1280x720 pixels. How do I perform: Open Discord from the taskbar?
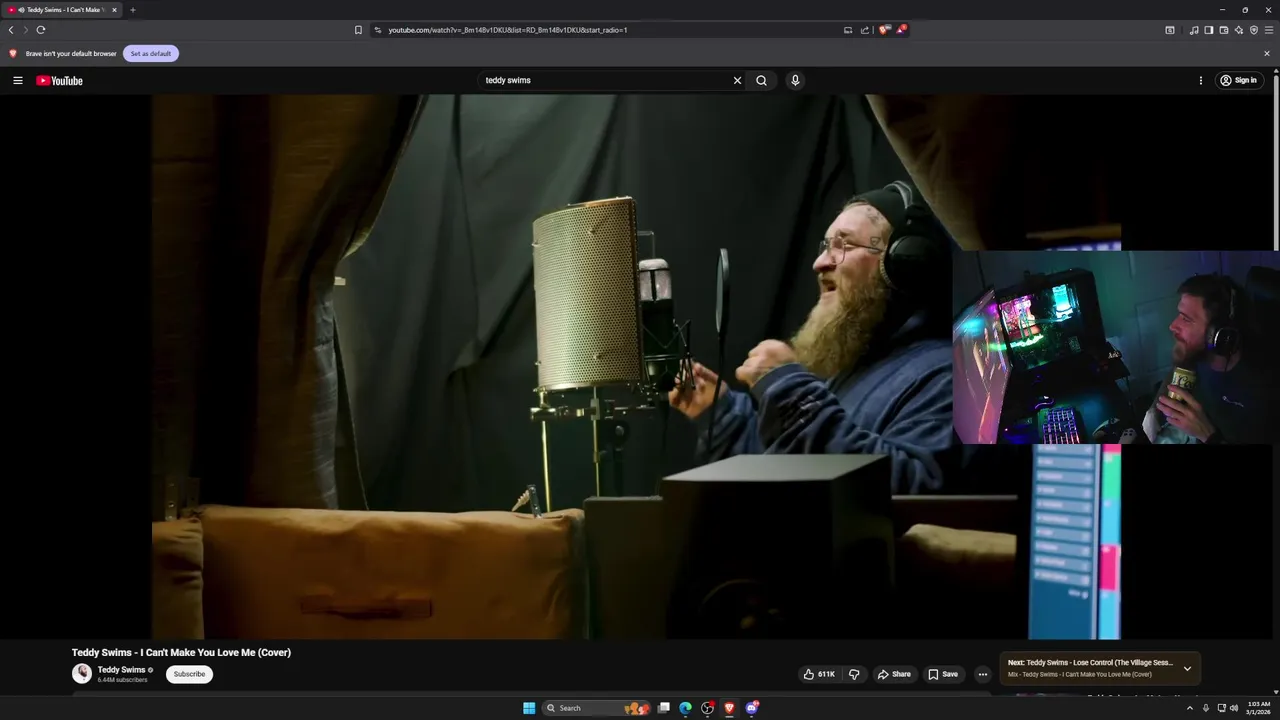[751, 708]
